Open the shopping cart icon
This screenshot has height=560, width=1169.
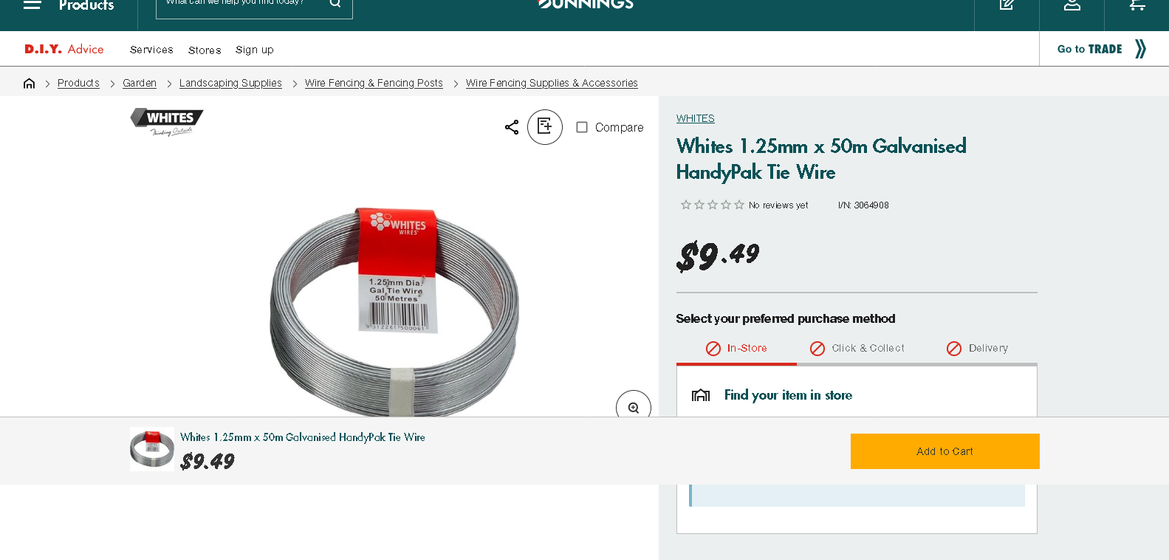[x=1137, y=5]
